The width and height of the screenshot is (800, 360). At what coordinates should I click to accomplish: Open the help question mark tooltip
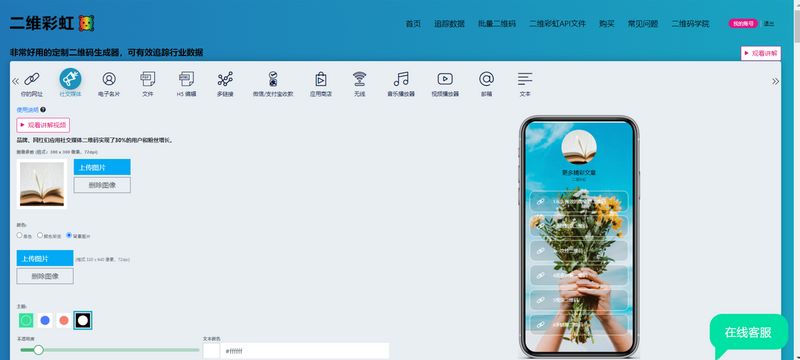click(x=43, y=110)
